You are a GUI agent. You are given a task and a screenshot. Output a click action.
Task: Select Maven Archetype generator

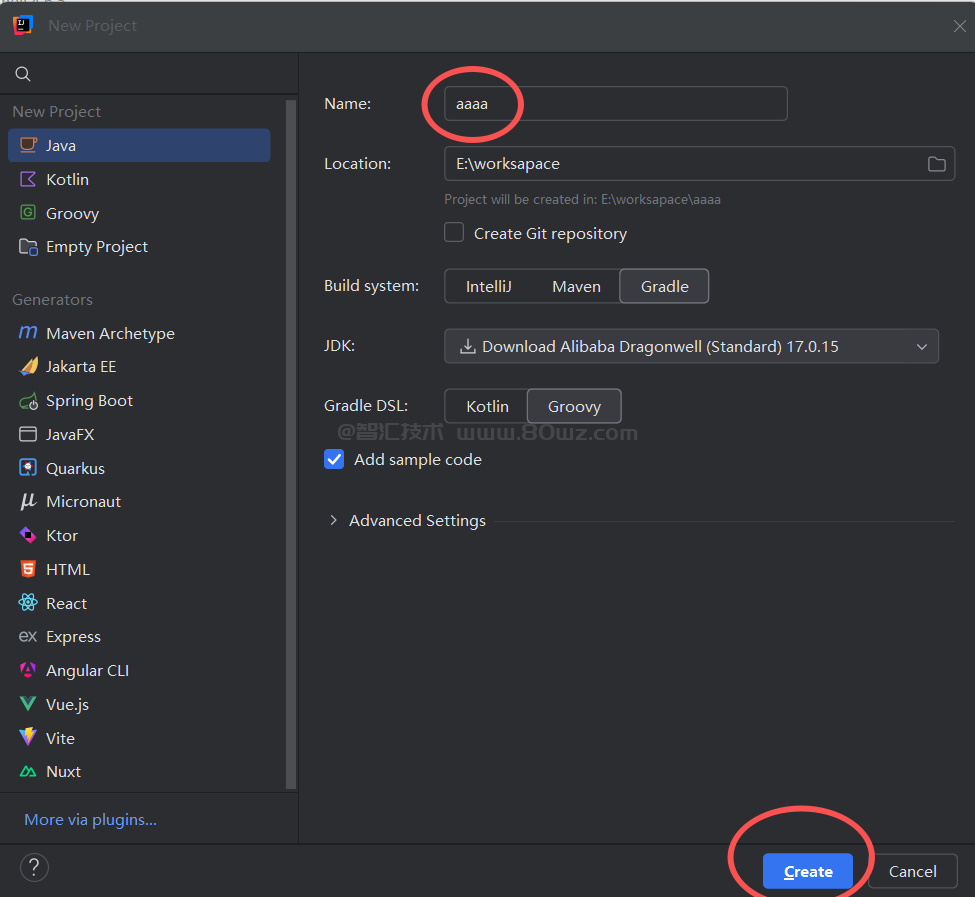[139, 333]
